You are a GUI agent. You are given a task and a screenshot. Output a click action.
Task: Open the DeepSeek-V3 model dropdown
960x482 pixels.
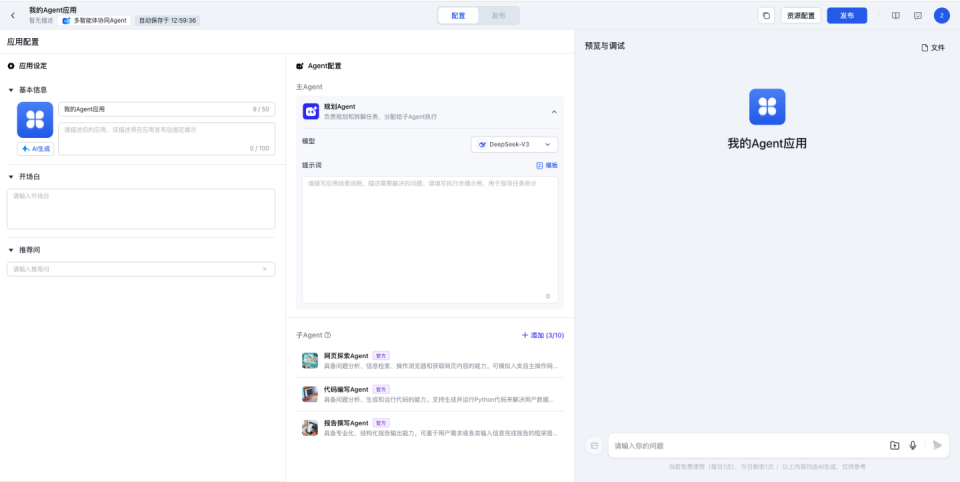click(514, 144)
